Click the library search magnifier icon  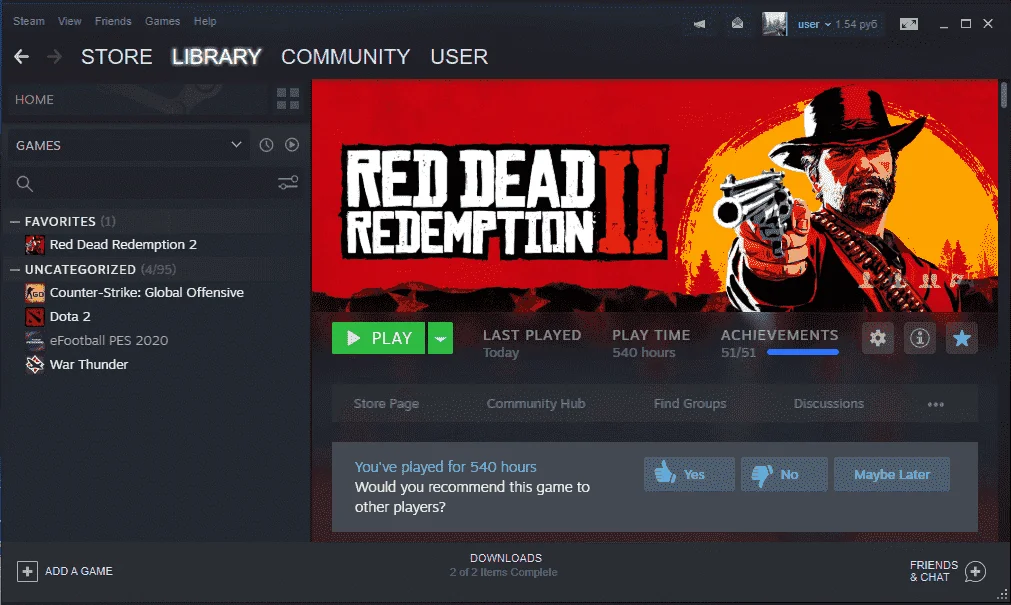pos(25,184)
